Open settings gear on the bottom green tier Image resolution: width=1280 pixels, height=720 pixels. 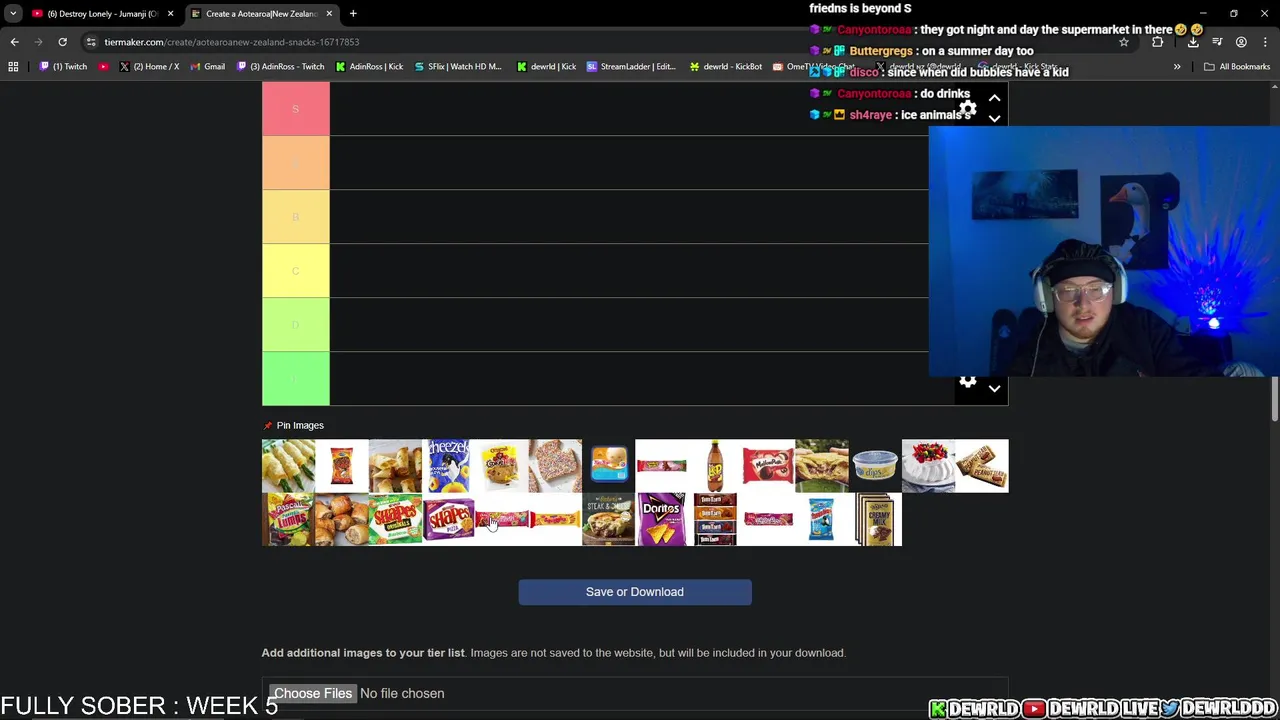point(967,380)
